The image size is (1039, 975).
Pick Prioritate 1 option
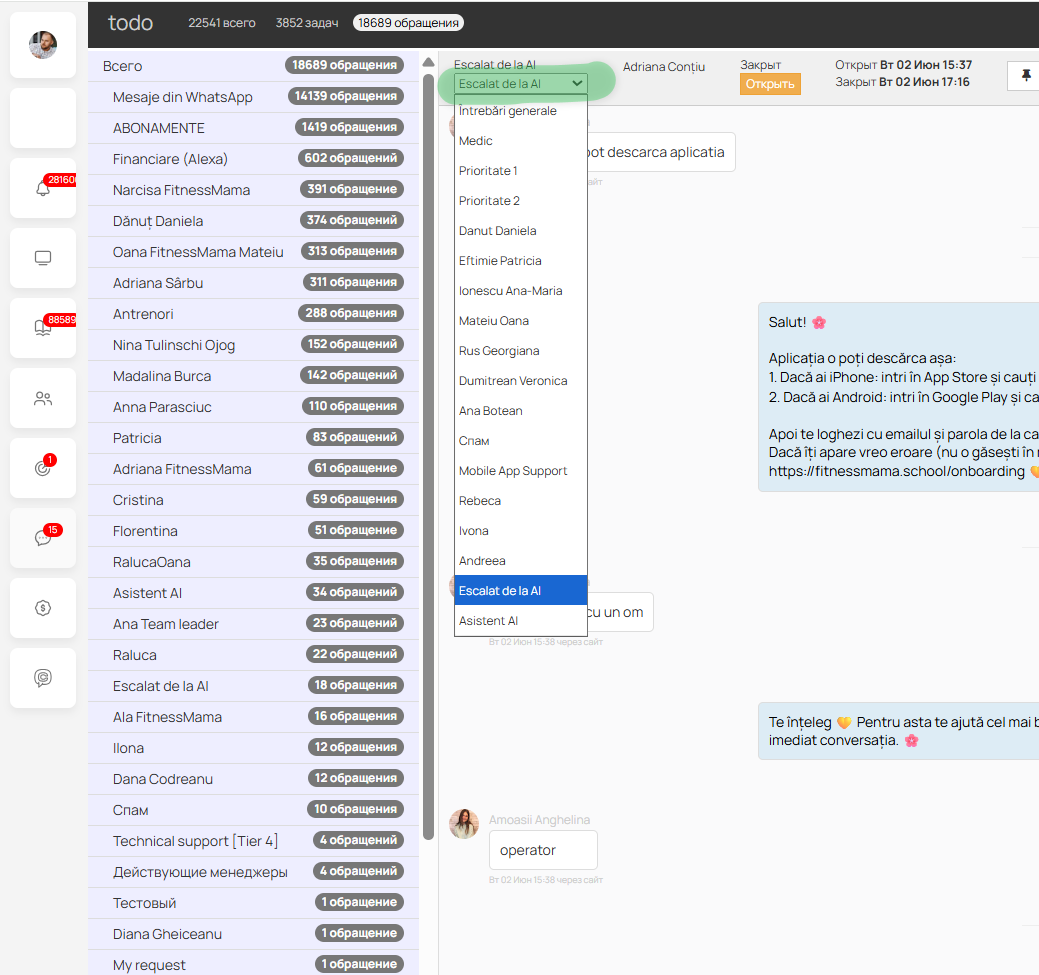tap(521, 170)
